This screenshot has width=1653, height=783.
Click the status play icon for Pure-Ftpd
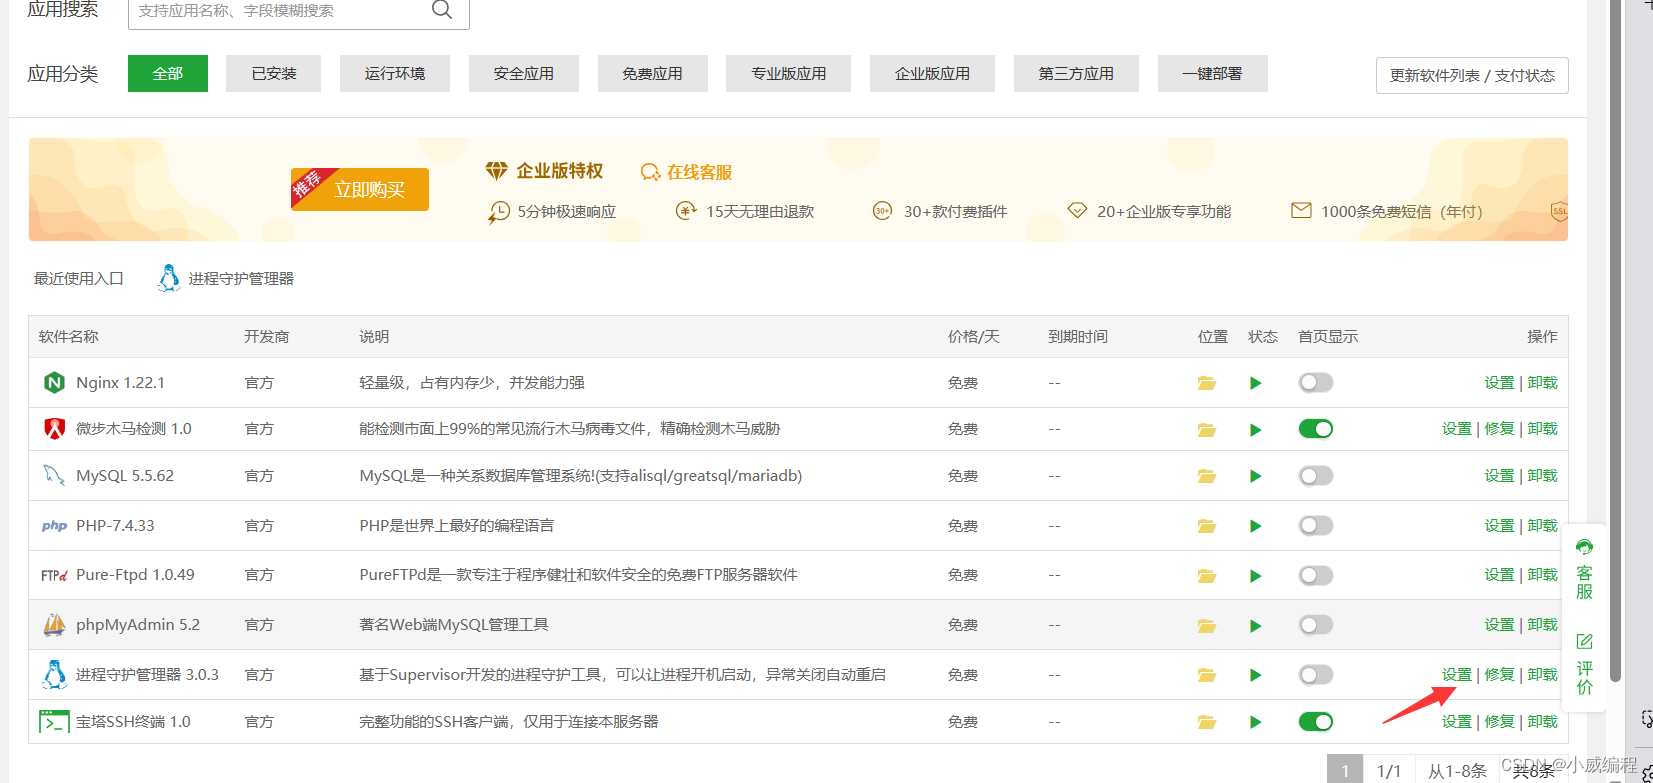pos(1256,576)
